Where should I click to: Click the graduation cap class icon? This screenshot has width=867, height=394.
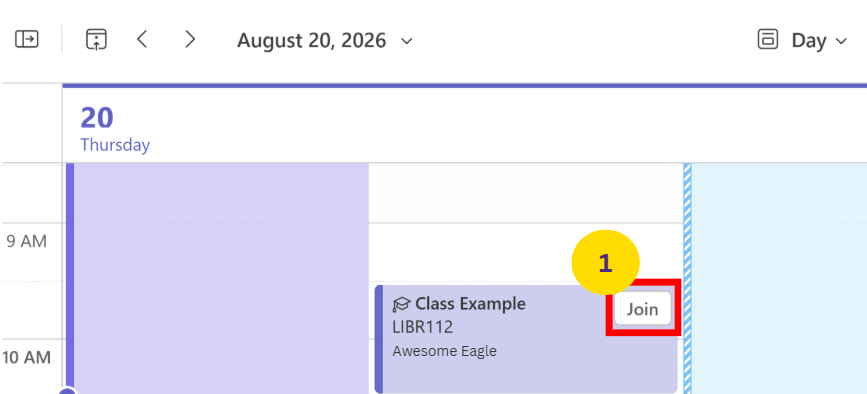click(401, 304)
